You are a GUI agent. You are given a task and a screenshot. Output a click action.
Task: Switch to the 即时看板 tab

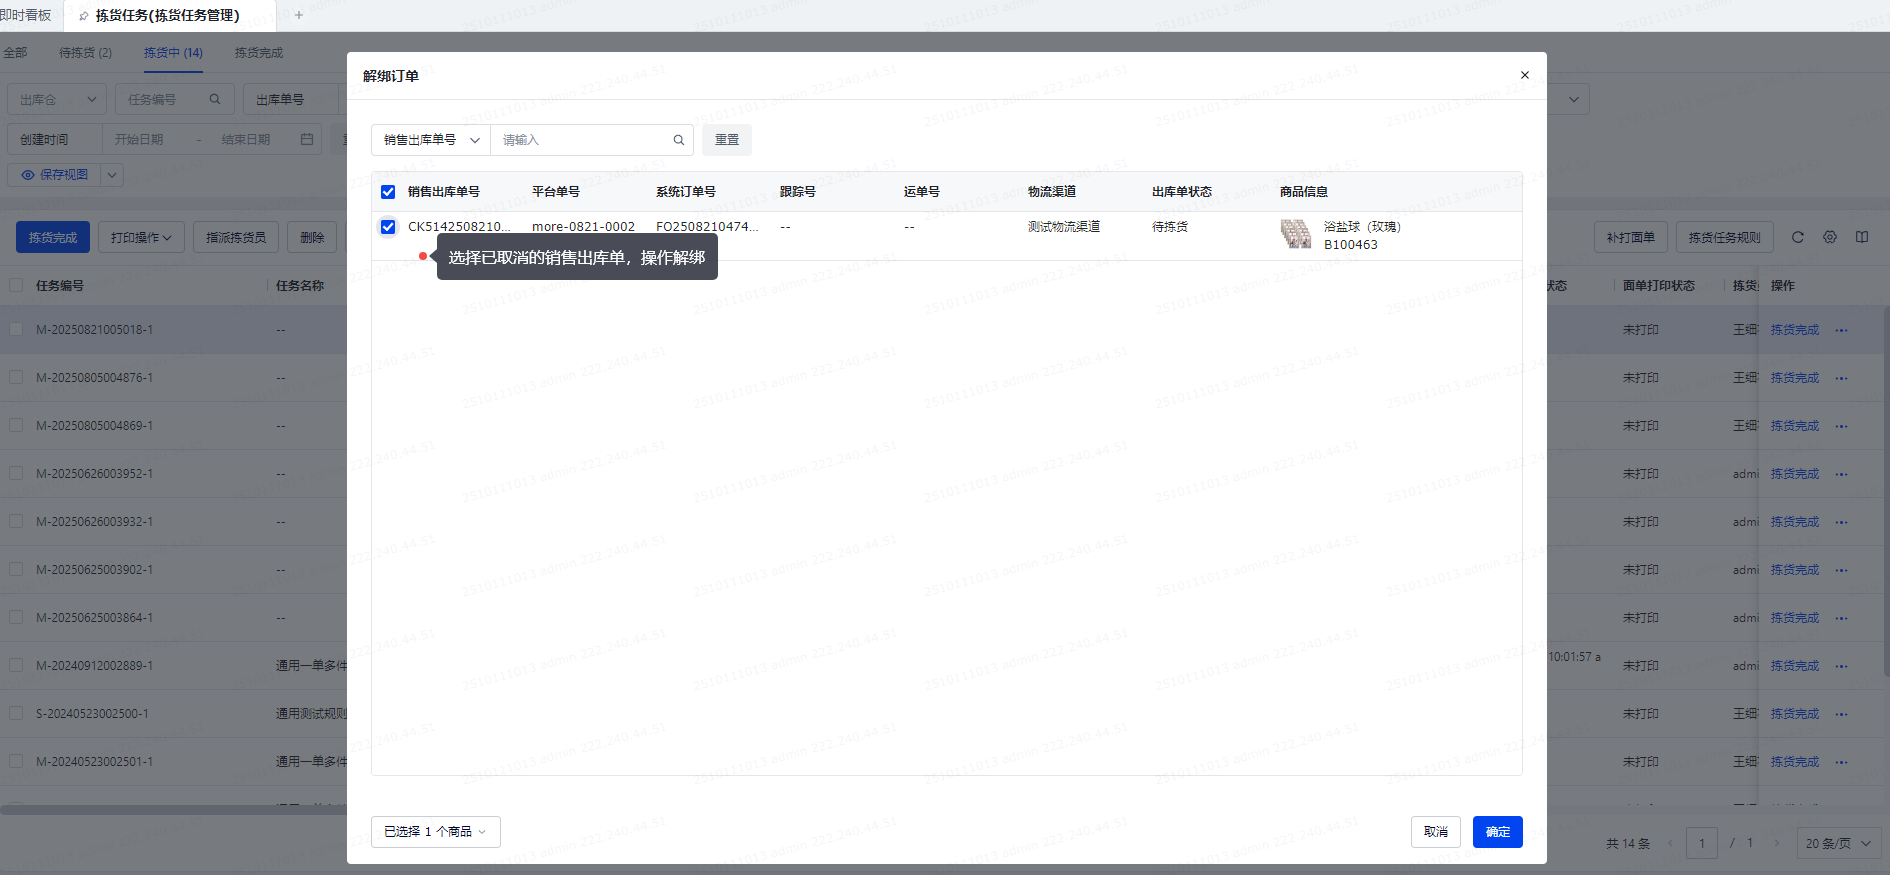[x=26, y=15]
